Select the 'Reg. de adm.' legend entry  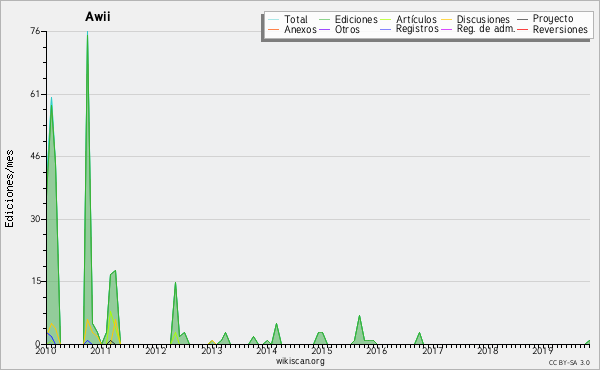486,29
